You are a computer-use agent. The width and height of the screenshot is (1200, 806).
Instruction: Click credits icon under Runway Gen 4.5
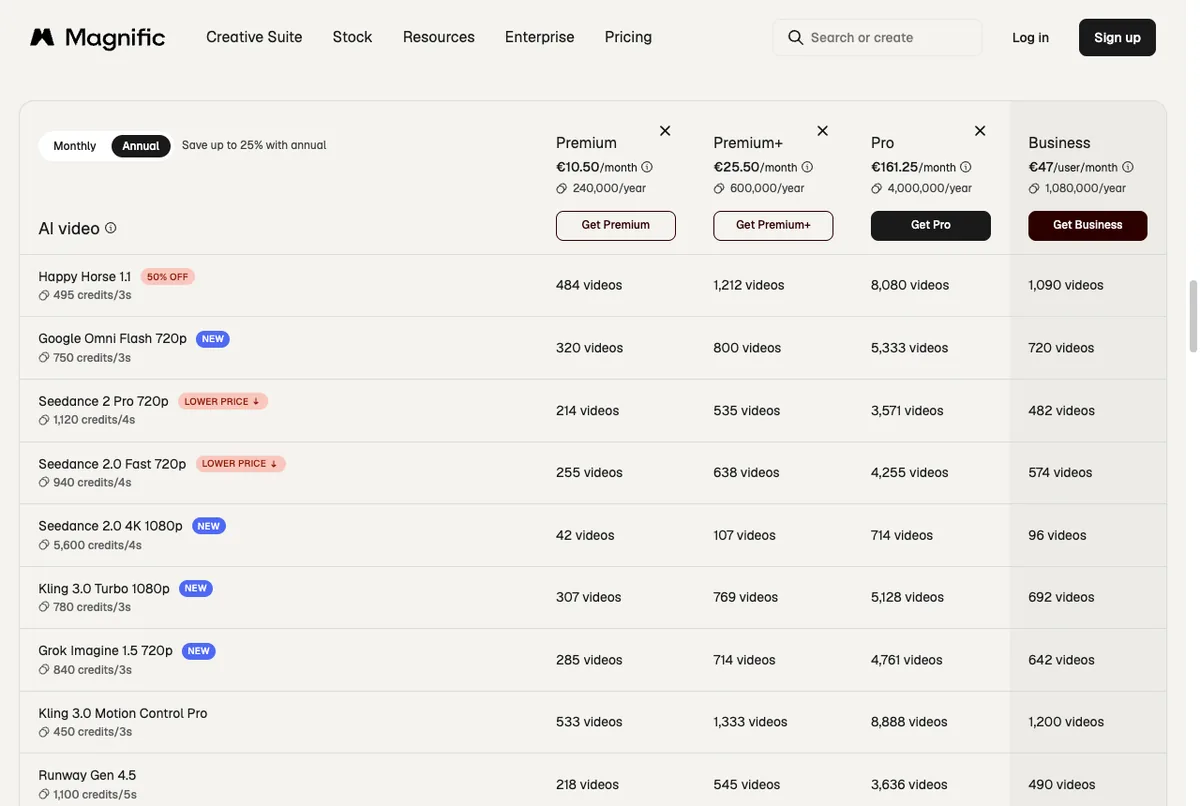[x=44, y=795]
